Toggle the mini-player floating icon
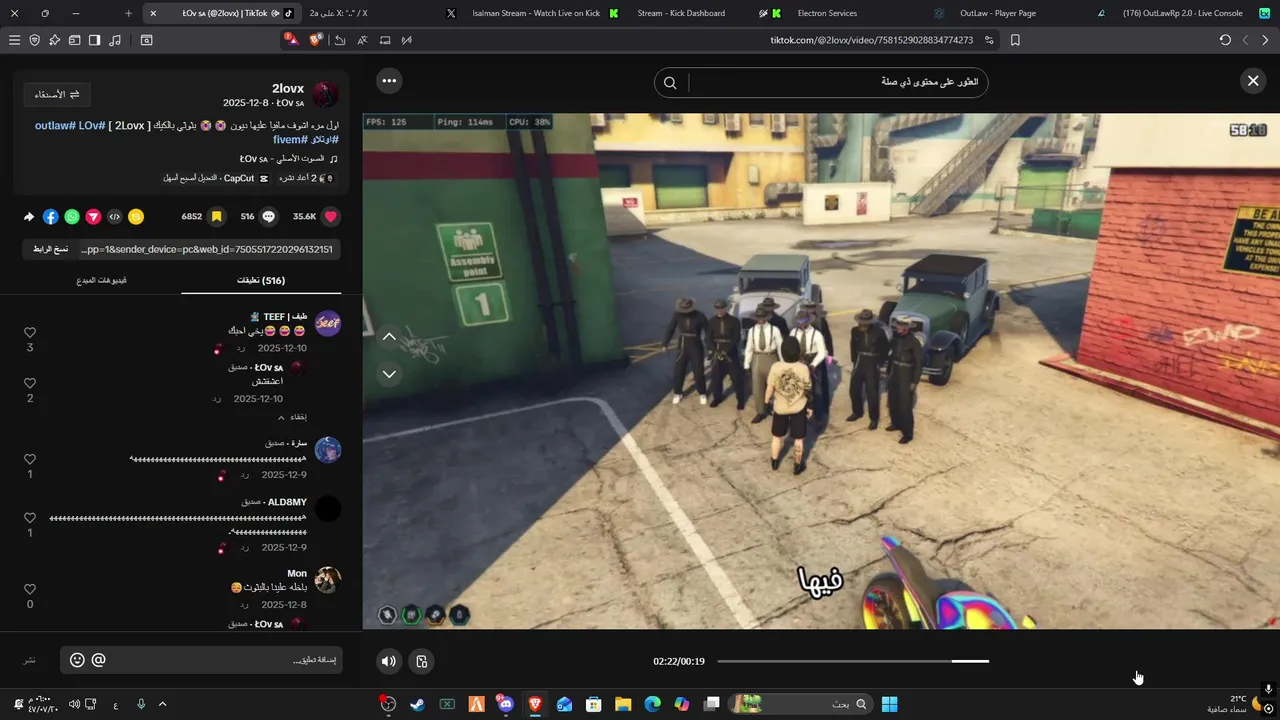This screenshot has height=720, width=1280. tap(422, 661)
